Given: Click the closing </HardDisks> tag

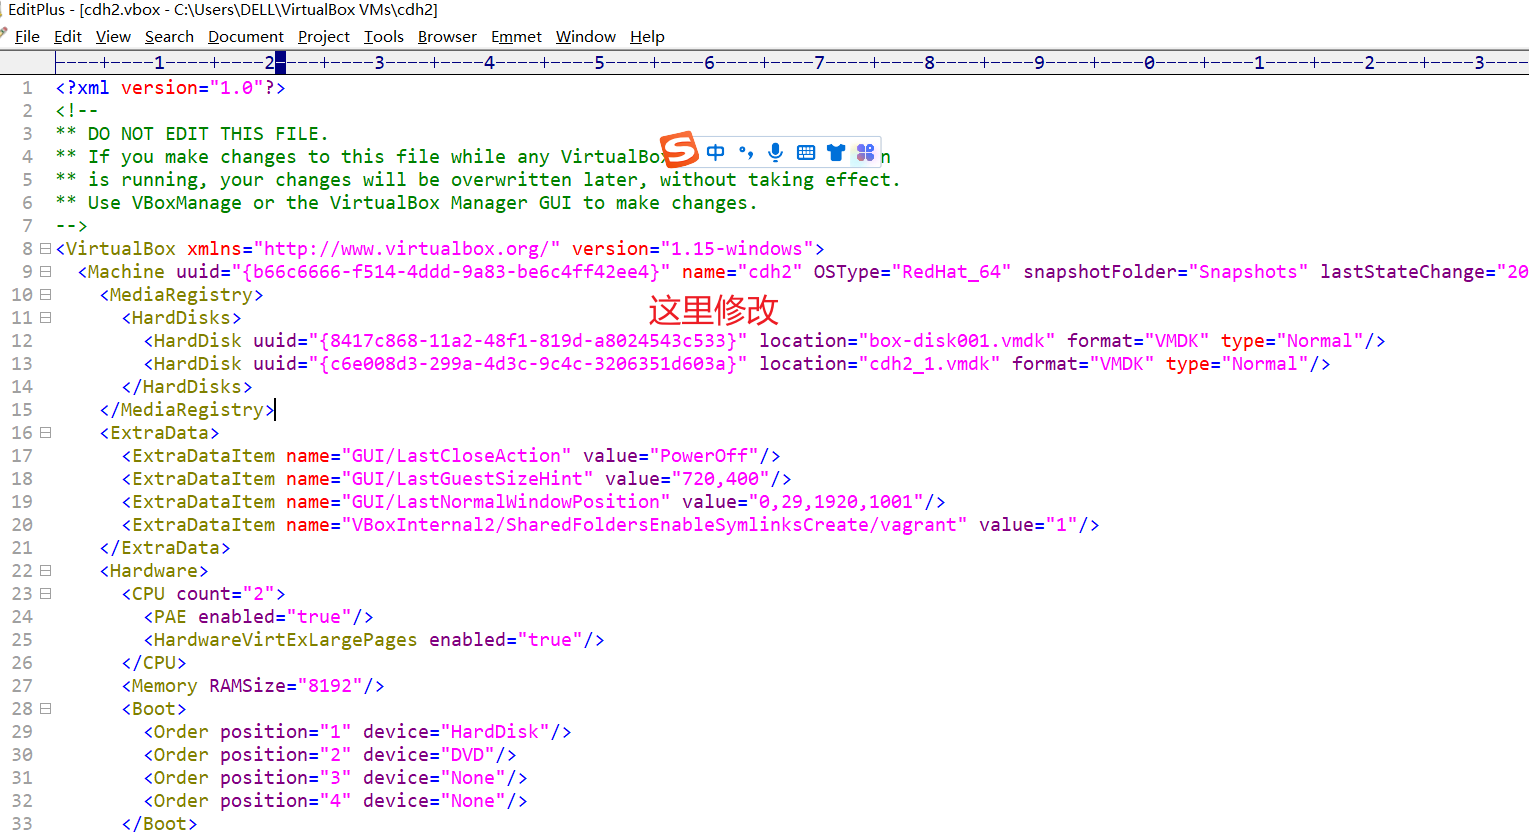Looking at the screenshot, I should (187, 387).
